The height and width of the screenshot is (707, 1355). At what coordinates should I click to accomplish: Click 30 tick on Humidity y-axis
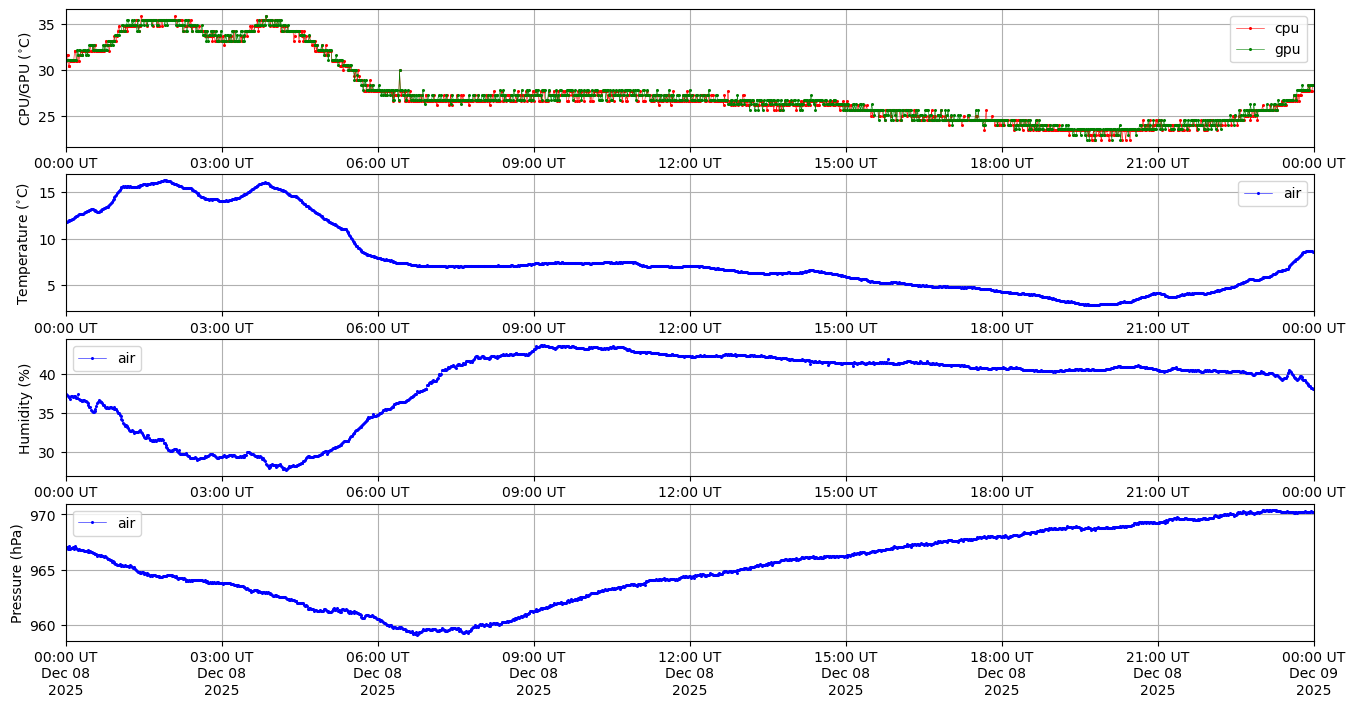click(50, 452)
